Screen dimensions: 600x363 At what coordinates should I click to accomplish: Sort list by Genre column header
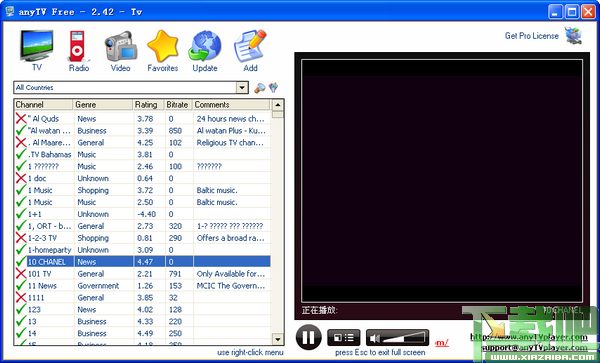(103, 104)
